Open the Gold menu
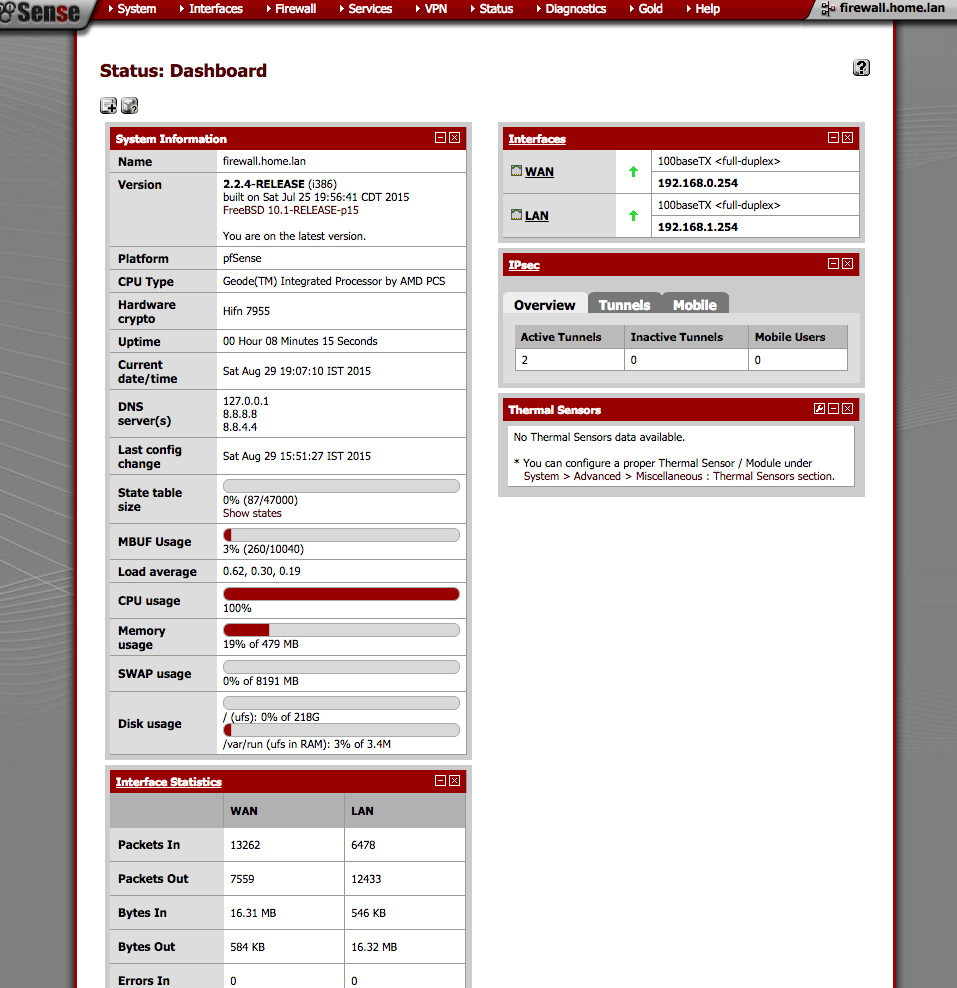 point(646,9)
